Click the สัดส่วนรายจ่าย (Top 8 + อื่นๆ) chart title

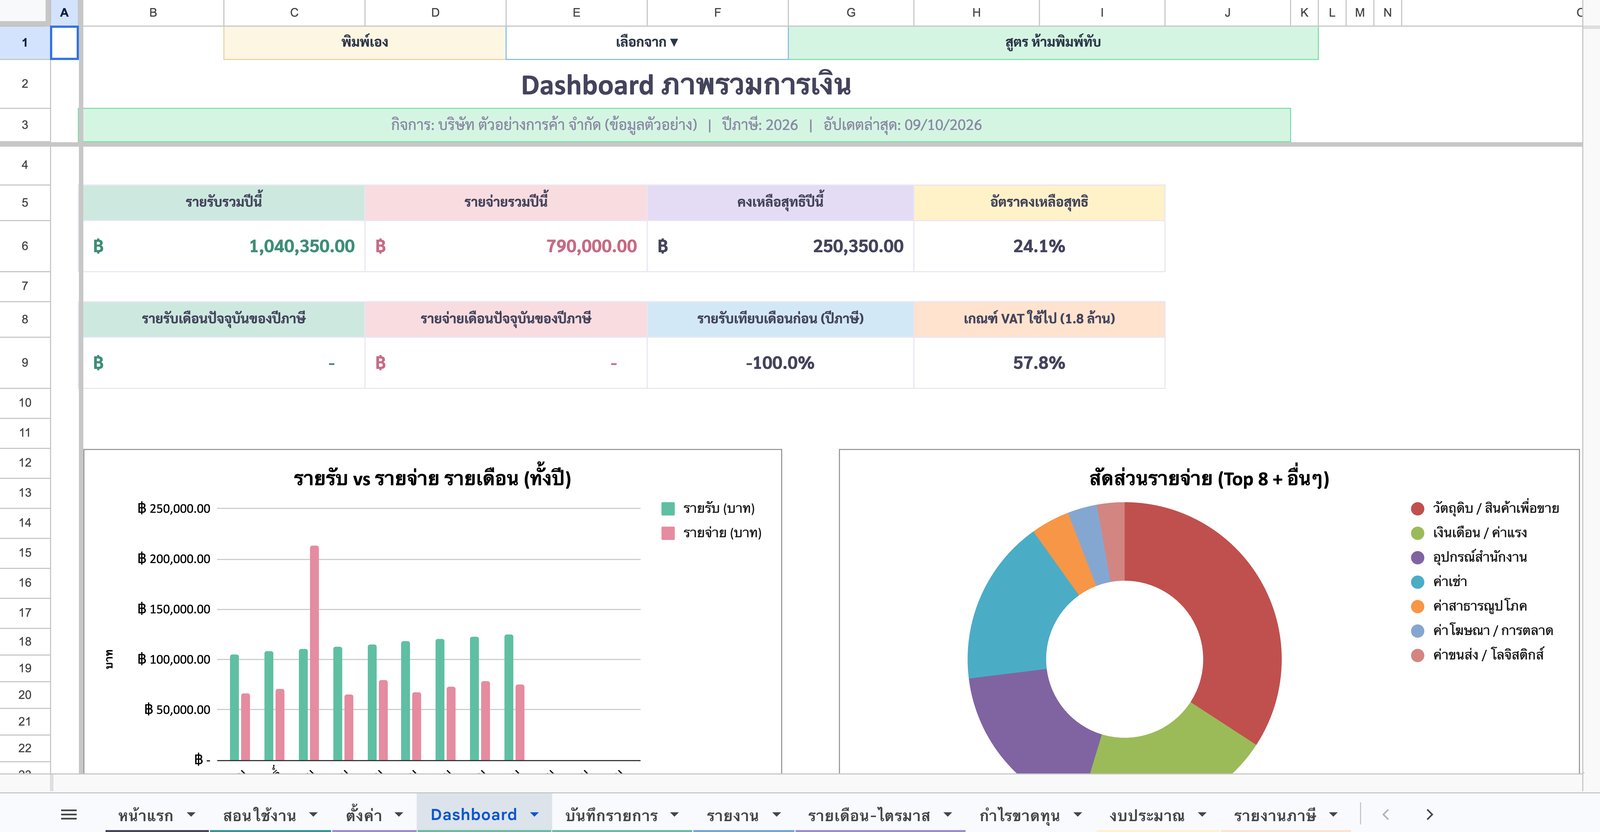[x=1209, y=478]
